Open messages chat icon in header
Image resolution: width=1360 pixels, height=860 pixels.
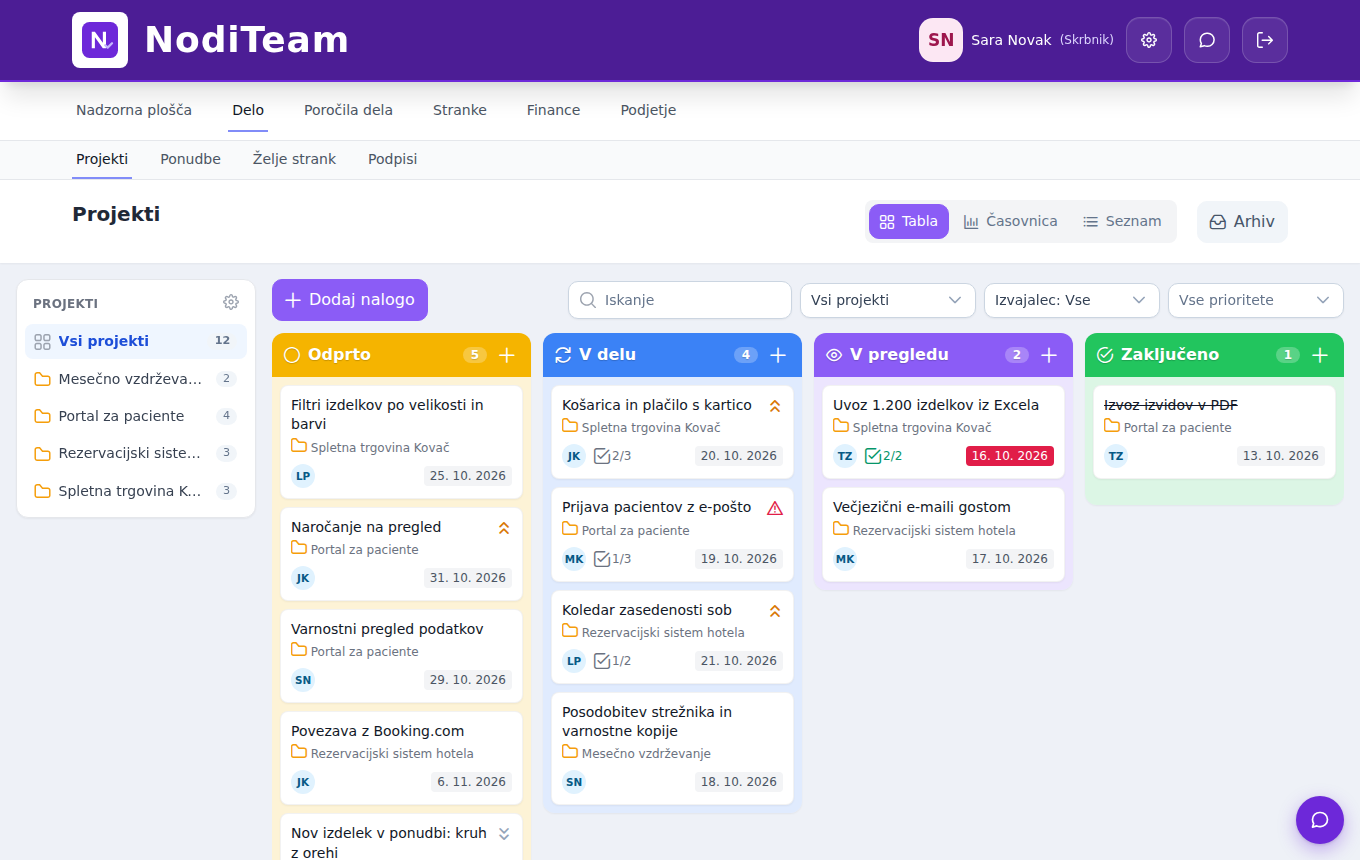tap(1207, 40)
